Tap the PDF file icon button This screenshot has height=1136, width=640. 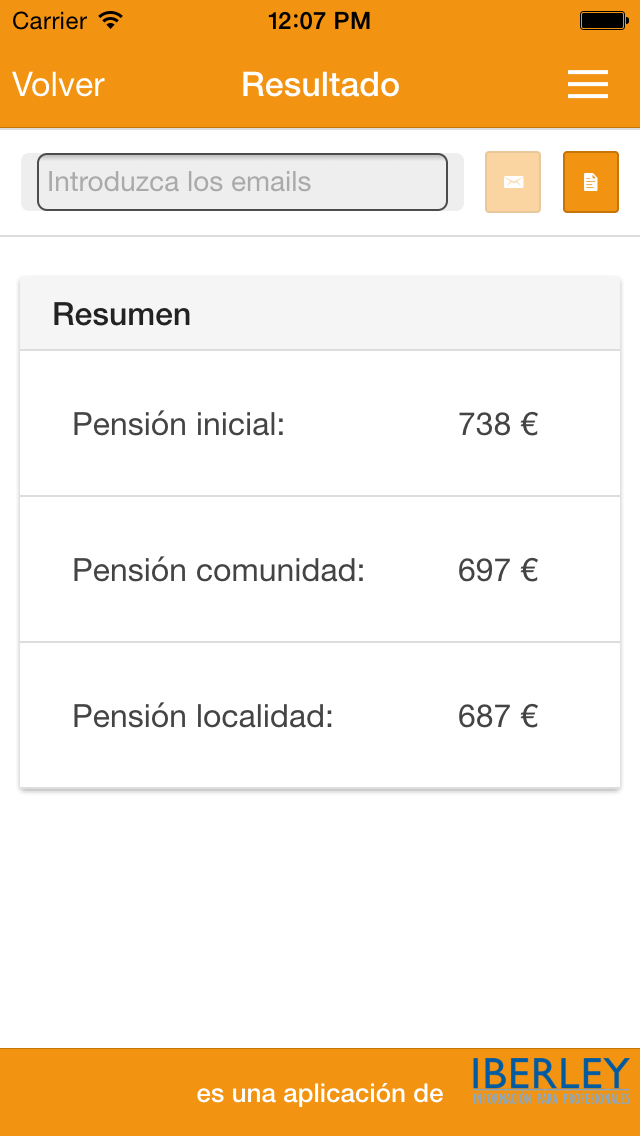tap(590, 182)
